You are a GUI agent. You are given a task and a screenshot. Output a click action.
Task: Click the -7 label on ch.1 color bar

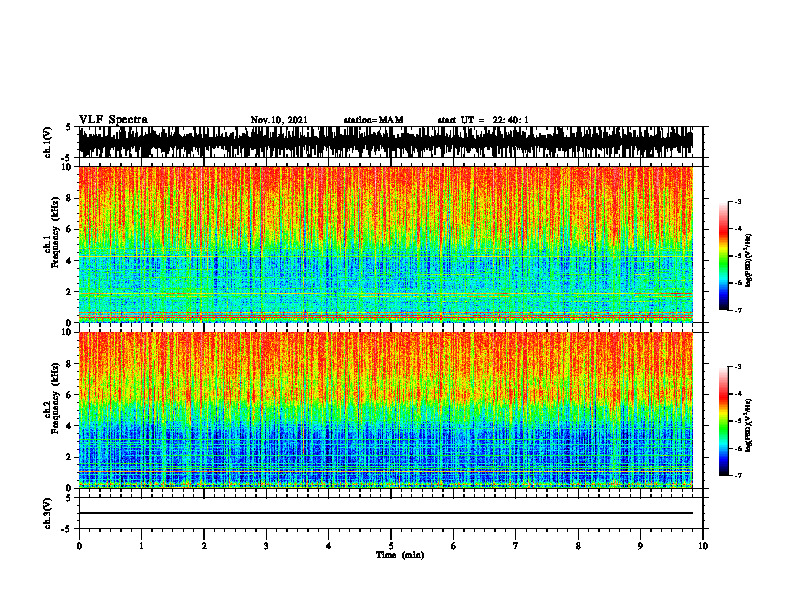pos(738,310)
